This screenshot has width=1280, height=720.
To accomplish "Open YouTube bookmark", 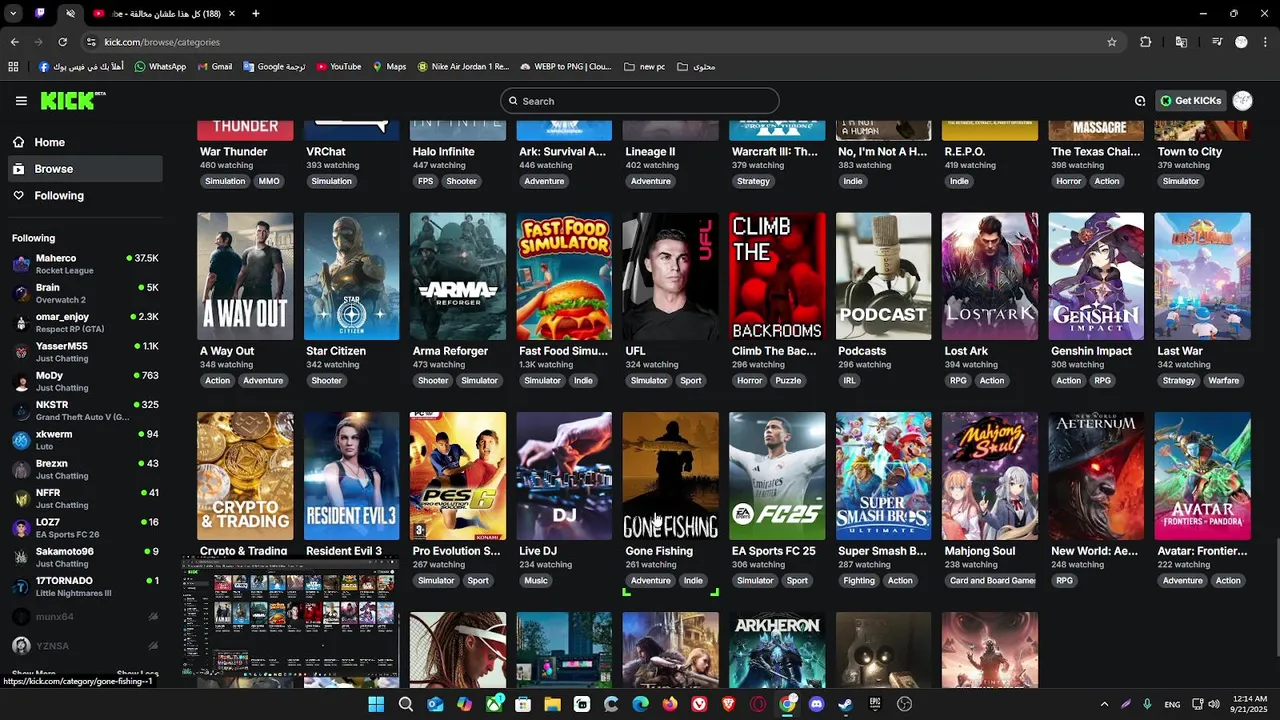I will click(338, 67).
